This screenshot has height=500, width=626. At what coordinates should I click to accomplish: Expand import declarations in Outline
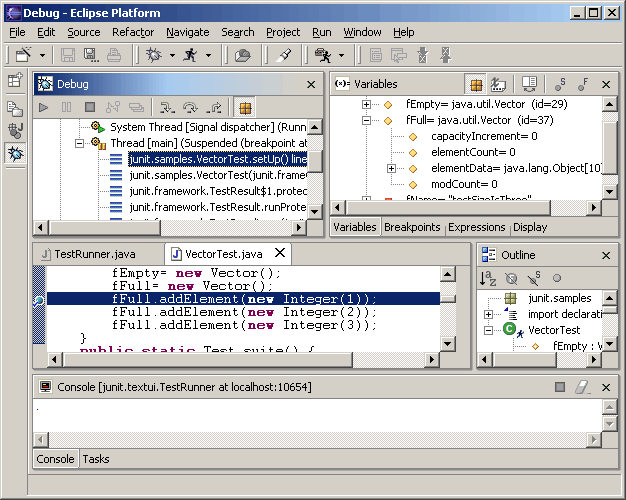pos(489,314)
